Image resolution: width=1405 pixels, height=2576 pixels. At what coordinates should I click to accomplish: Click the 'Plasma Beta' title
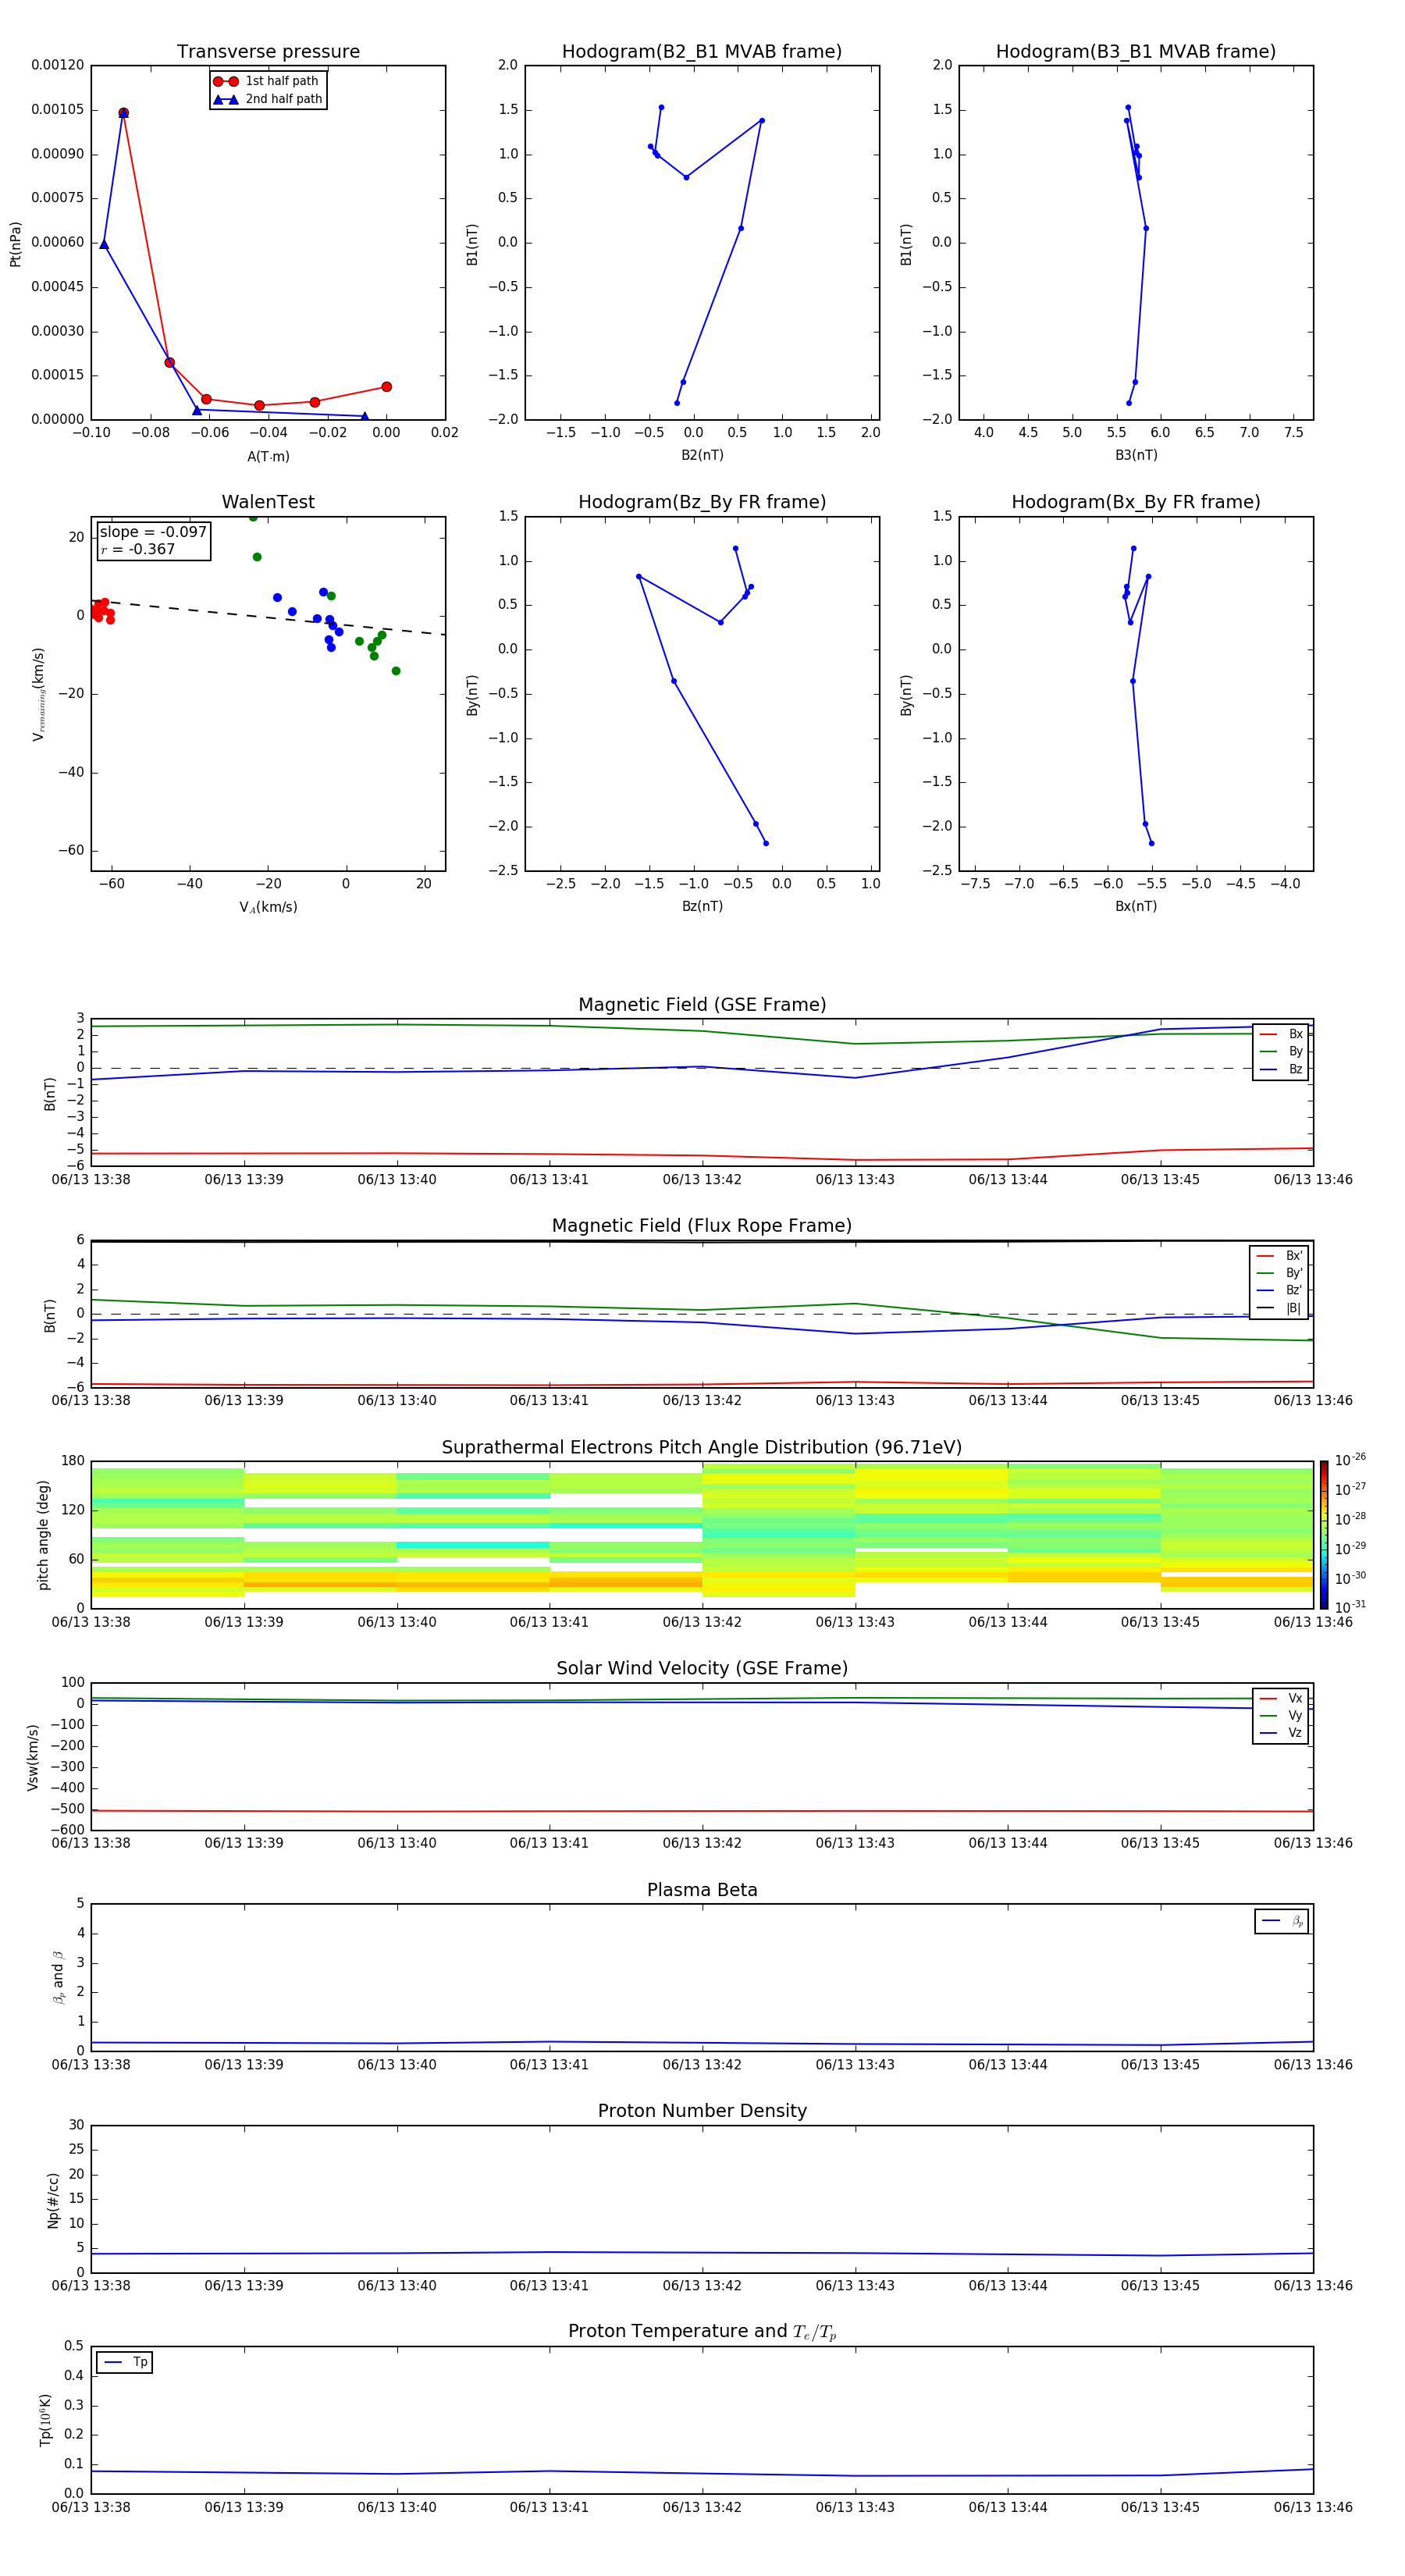click(702, 1890)
